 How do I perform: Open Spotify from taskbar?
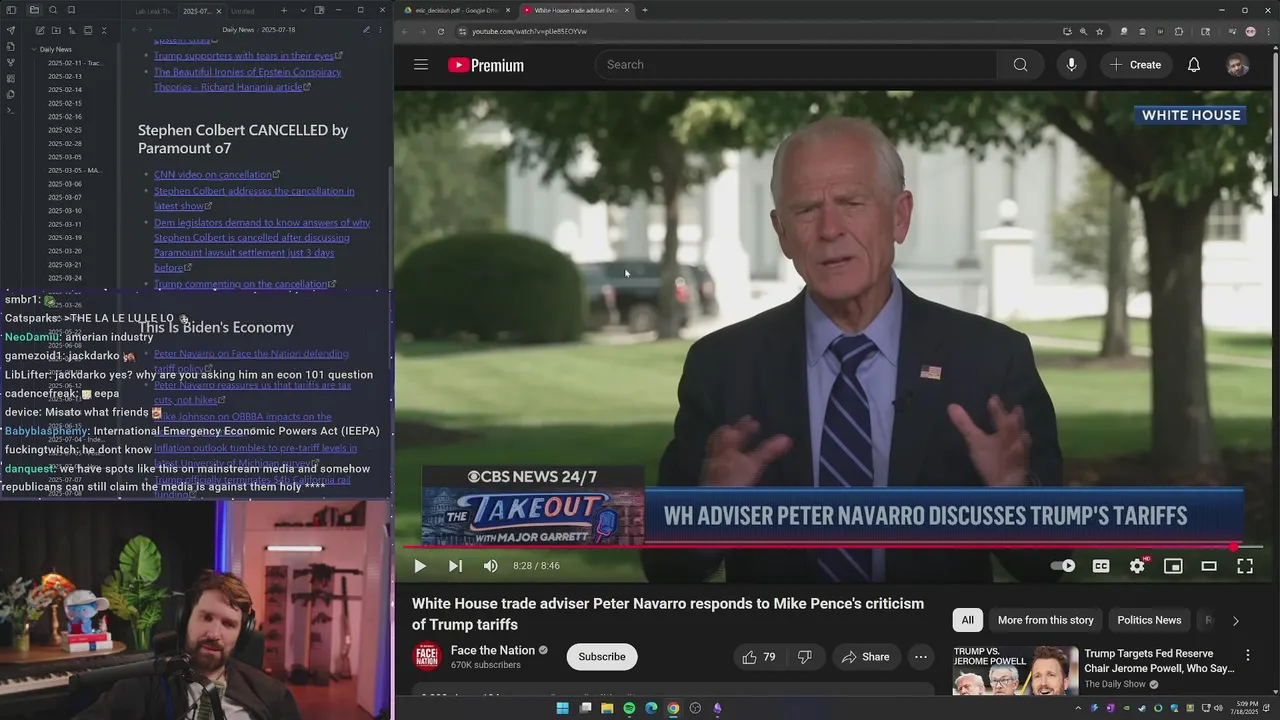click(629, 708)
